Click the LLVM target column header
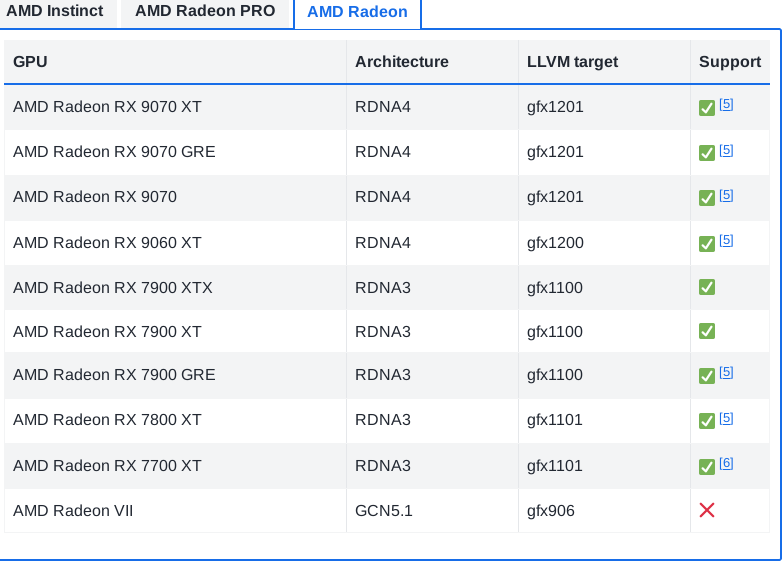The image size is (784, 576). 604,62
